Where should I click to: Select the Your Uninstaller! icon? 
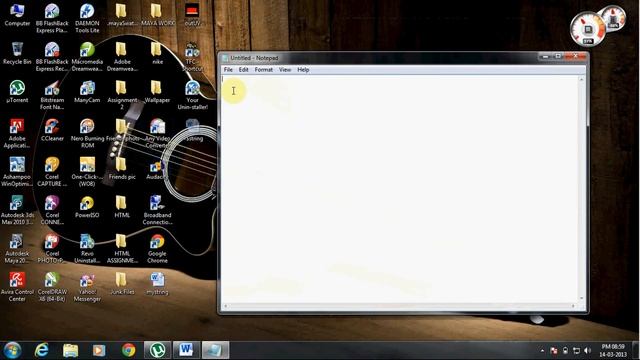coord(192,95)
